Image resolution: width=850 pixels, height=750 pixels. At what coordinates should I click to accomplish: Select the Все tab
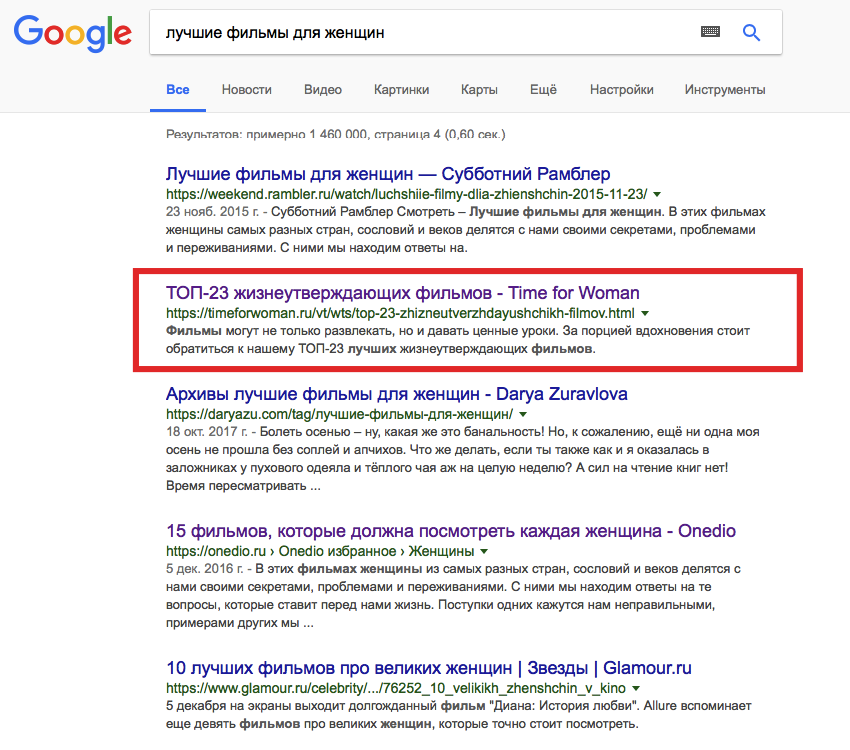[x=178, y=89]
